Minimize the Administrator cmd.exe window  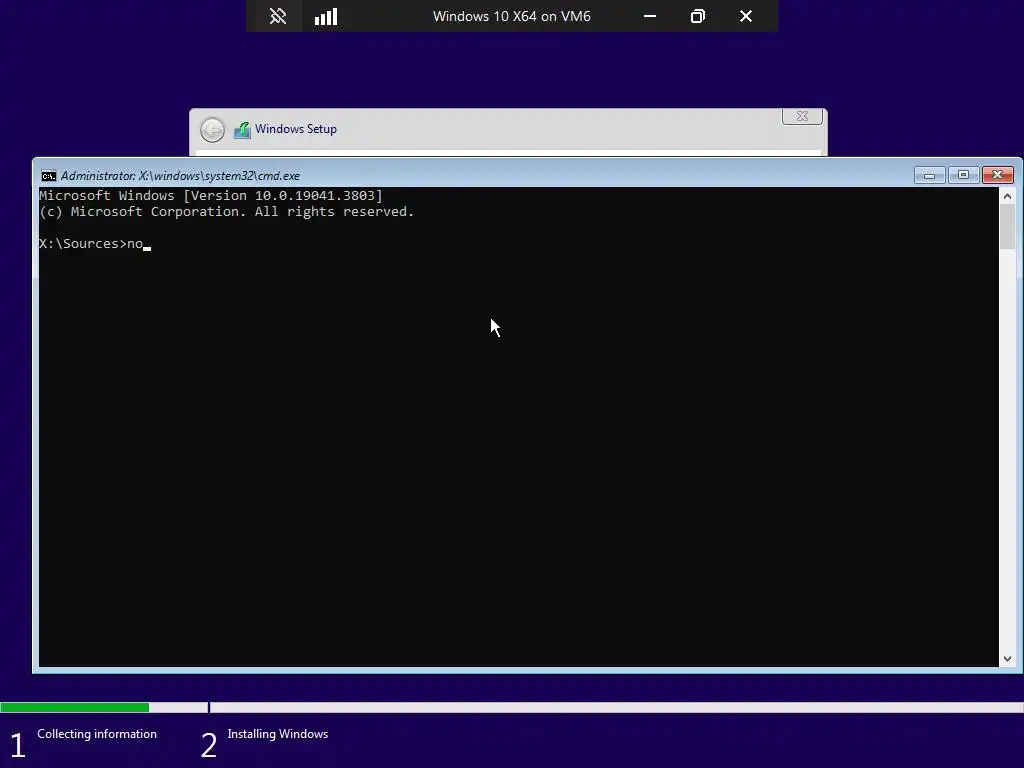[929, 175]
